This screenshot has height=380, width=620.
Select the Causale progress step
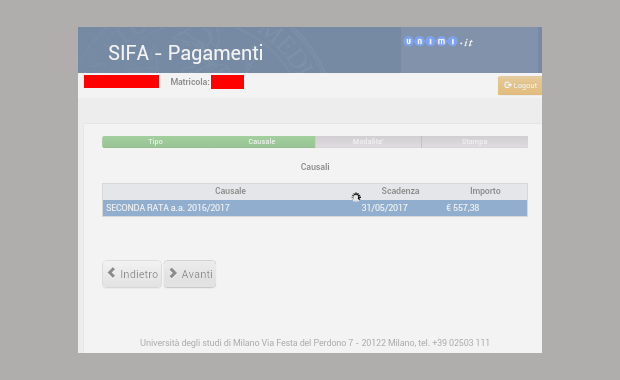point(262,142)
